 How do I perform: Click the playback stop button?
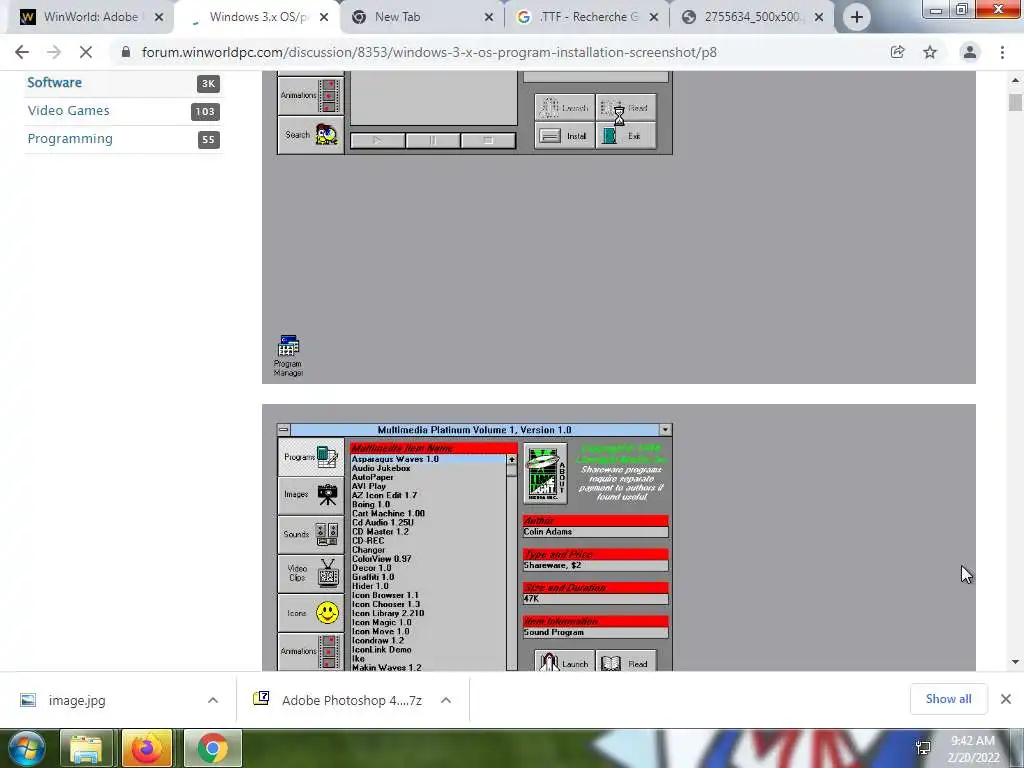[488, 140]
